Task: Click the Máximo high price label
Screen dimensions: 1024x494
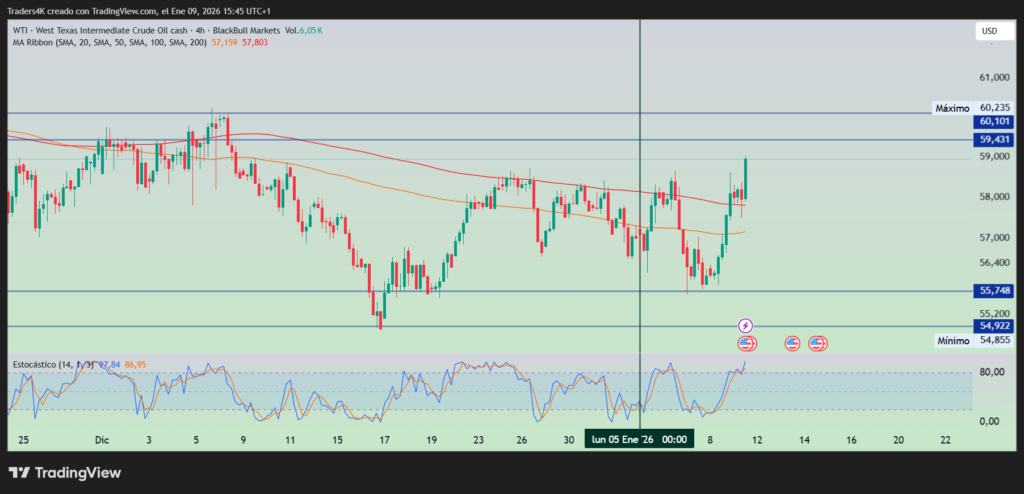Action: point(951,107)
